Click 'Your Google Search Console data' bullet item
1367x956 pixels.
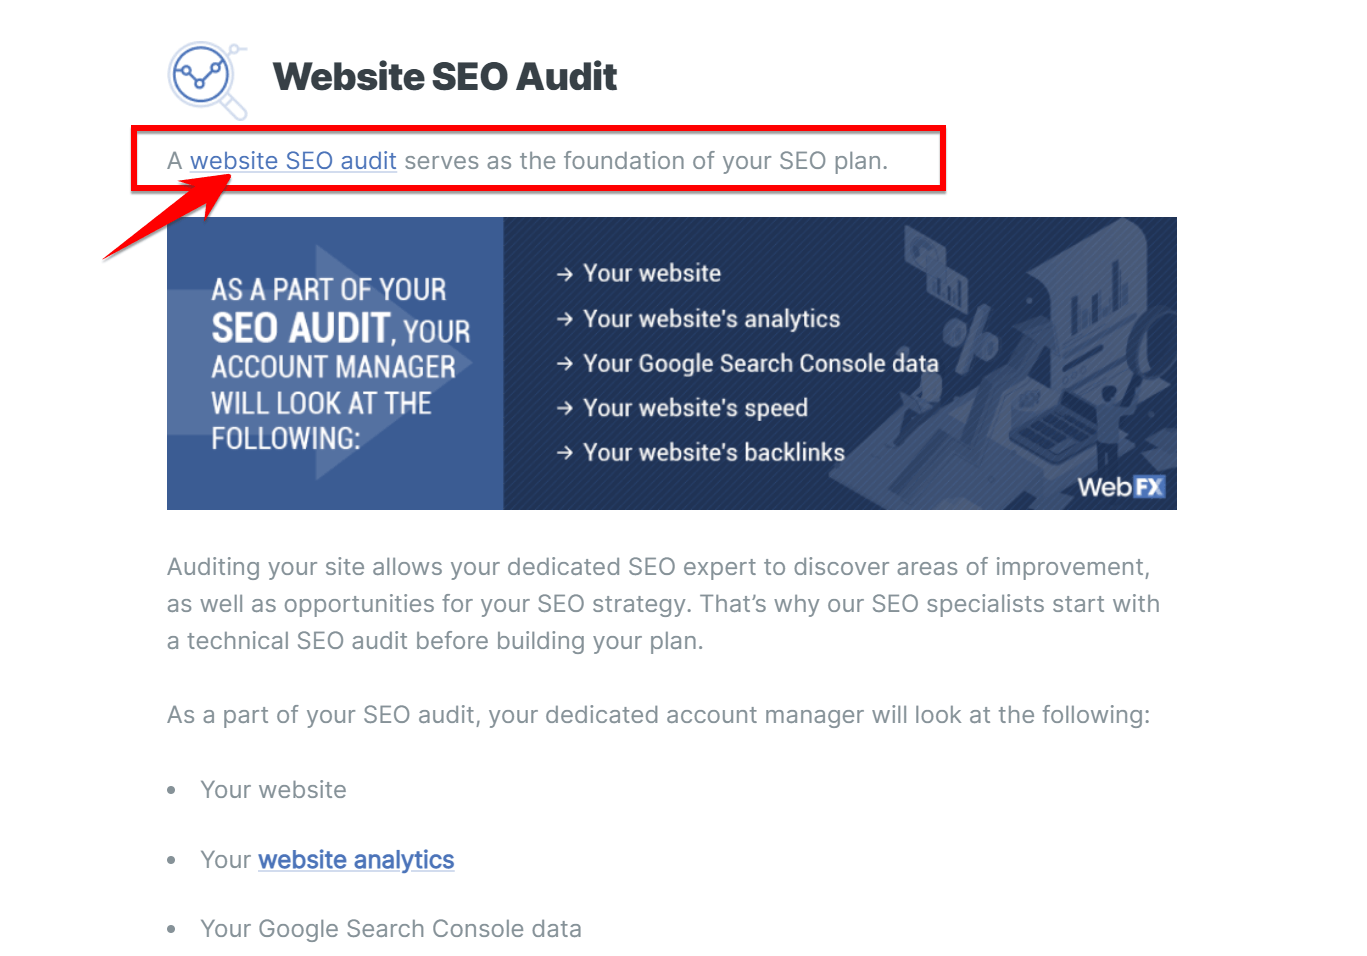(391, 929)
